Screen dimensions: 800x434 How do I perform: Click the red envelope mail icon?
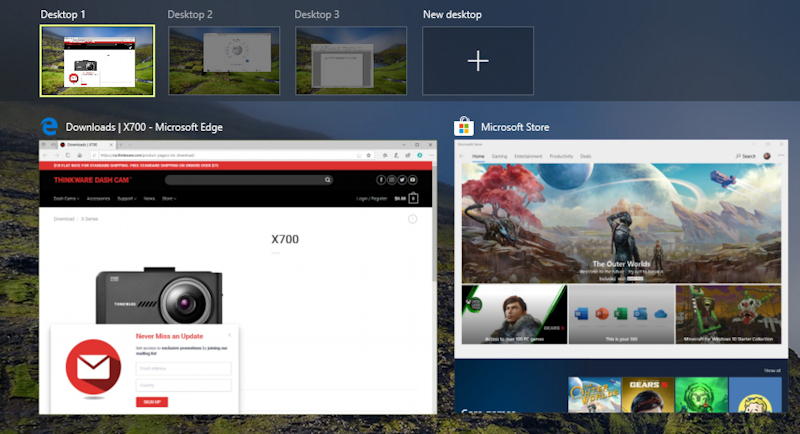[93, 367]
